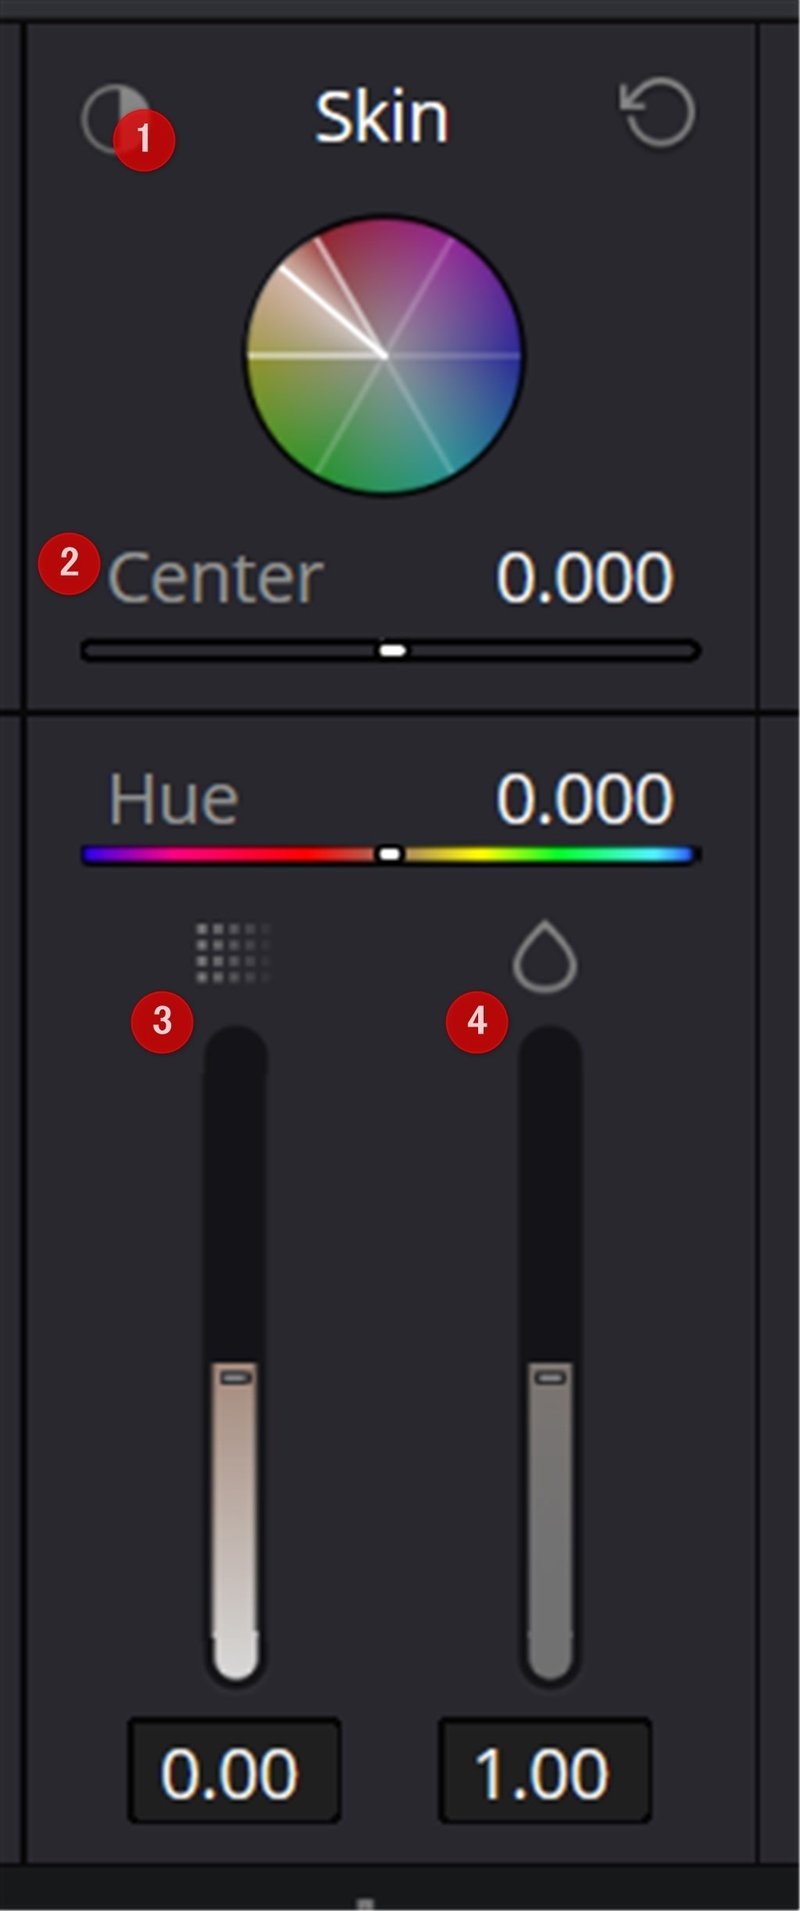Viewport: 800px width, 1911px height.
Task: Click the handle of the Density vertical slider
Action: (236, 1377)
